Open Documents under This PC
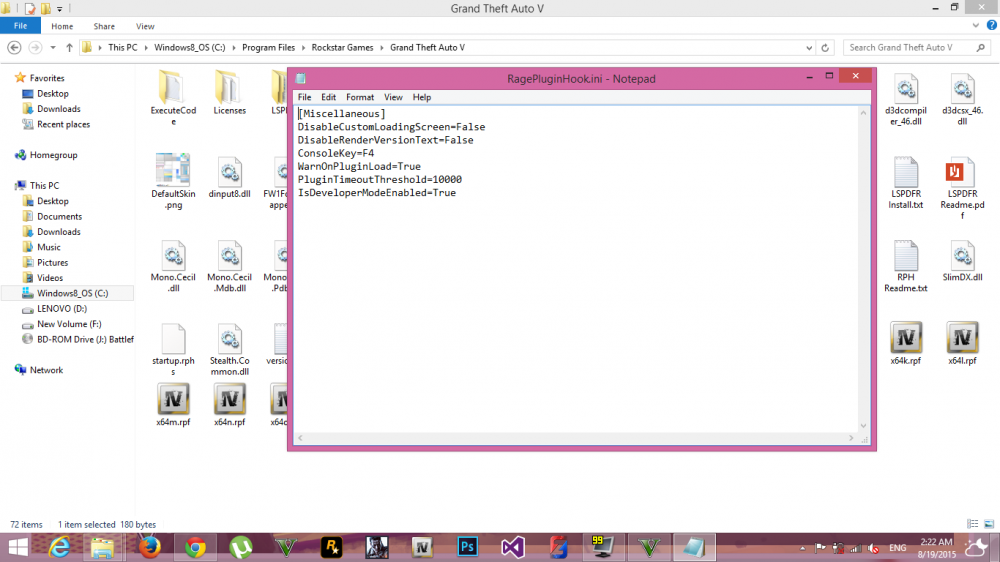The height and width of the screenshot is (562, 1000). click(x=59, y=216)
